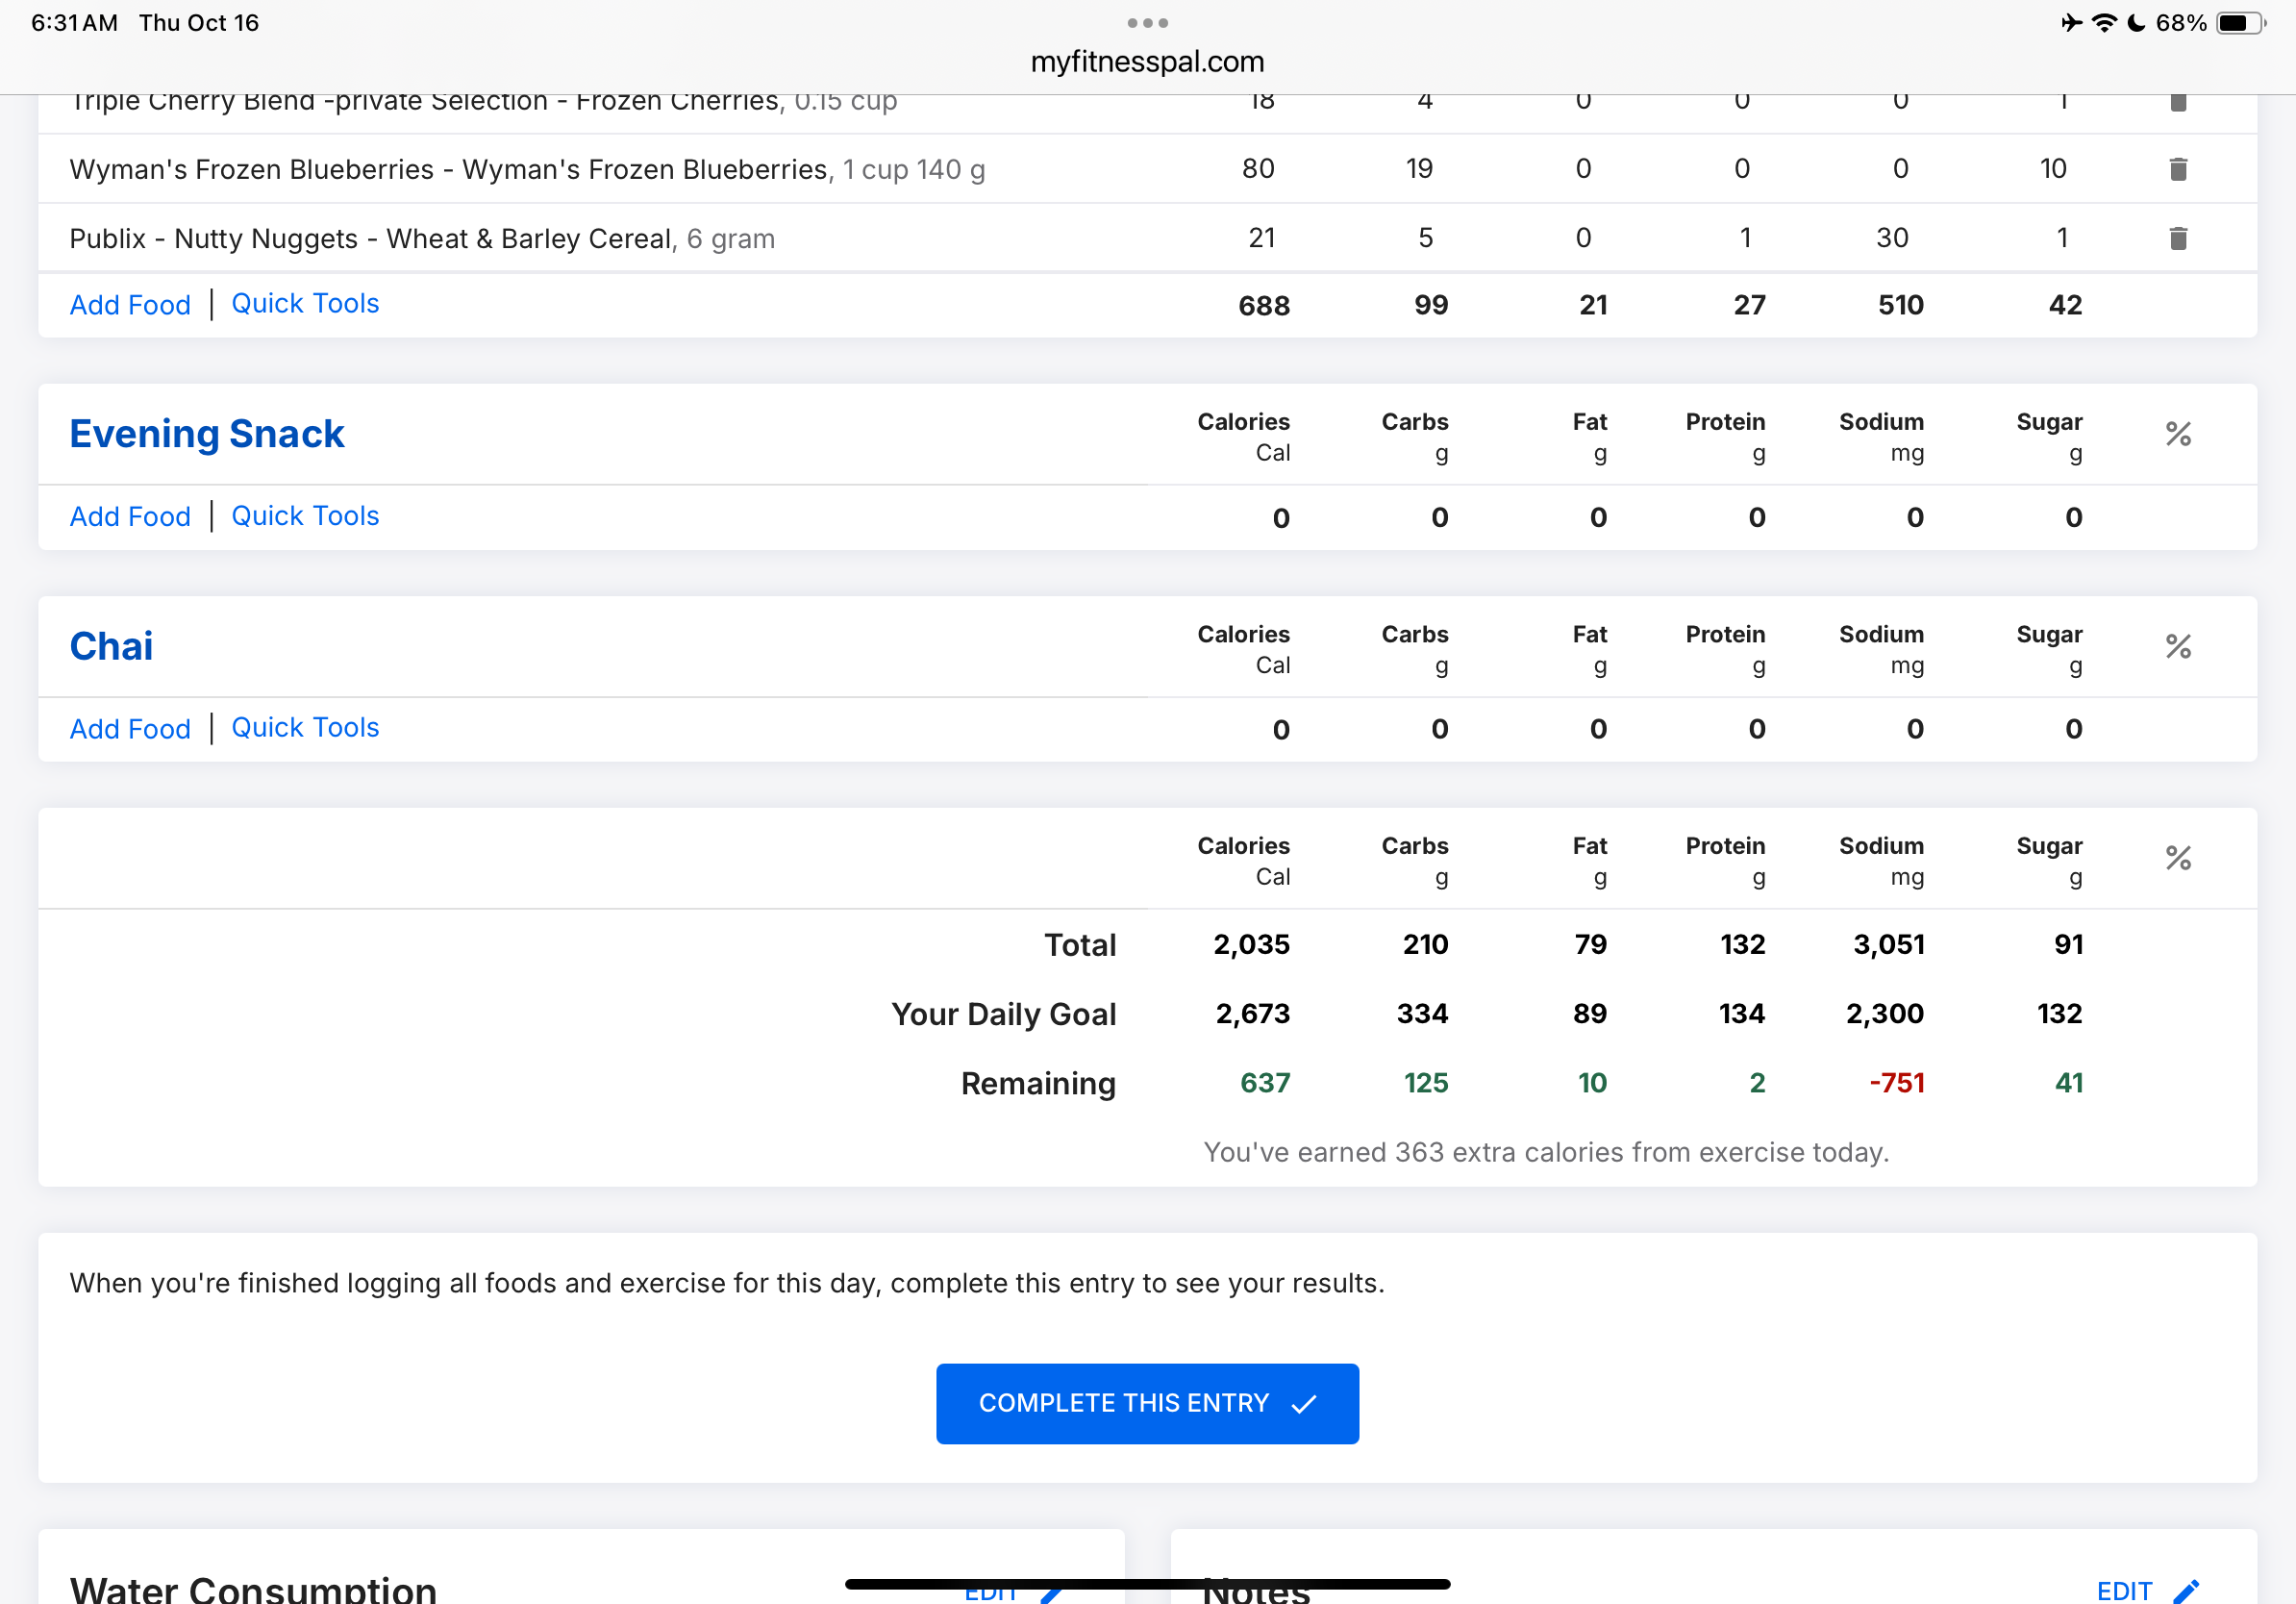The width and height of the screenshot is (2296, 1604).
Task: Add Food to Evening Snack
Action: pos(130,517)
